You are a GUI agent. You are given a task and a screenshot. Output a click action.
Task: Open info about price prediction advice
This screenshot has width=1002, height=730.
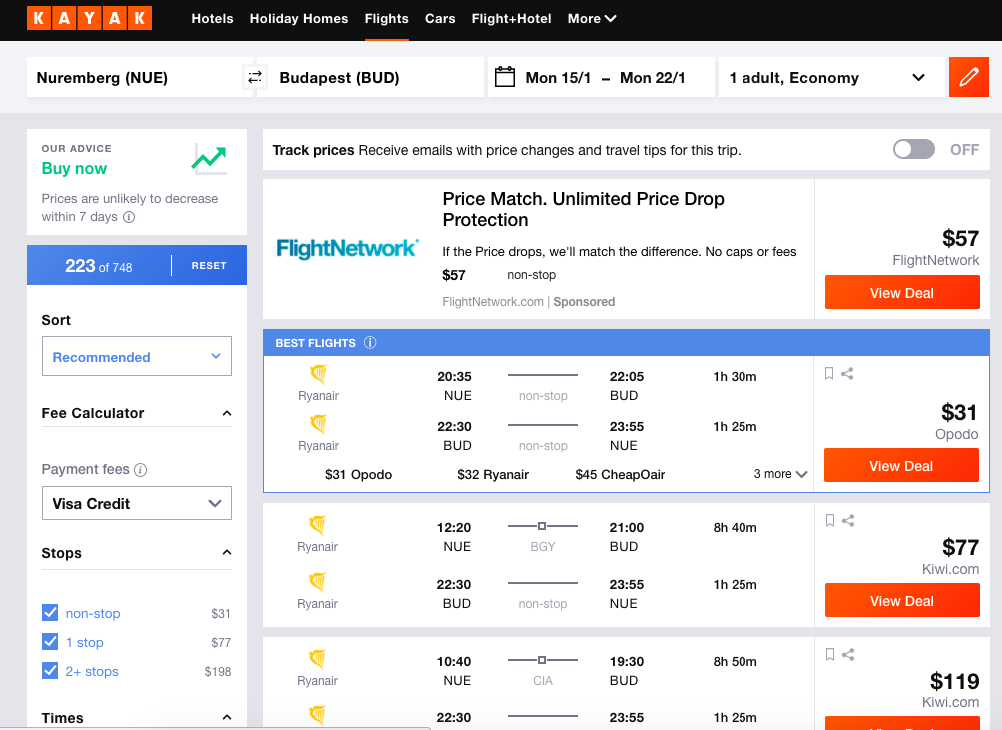(129, 217)
